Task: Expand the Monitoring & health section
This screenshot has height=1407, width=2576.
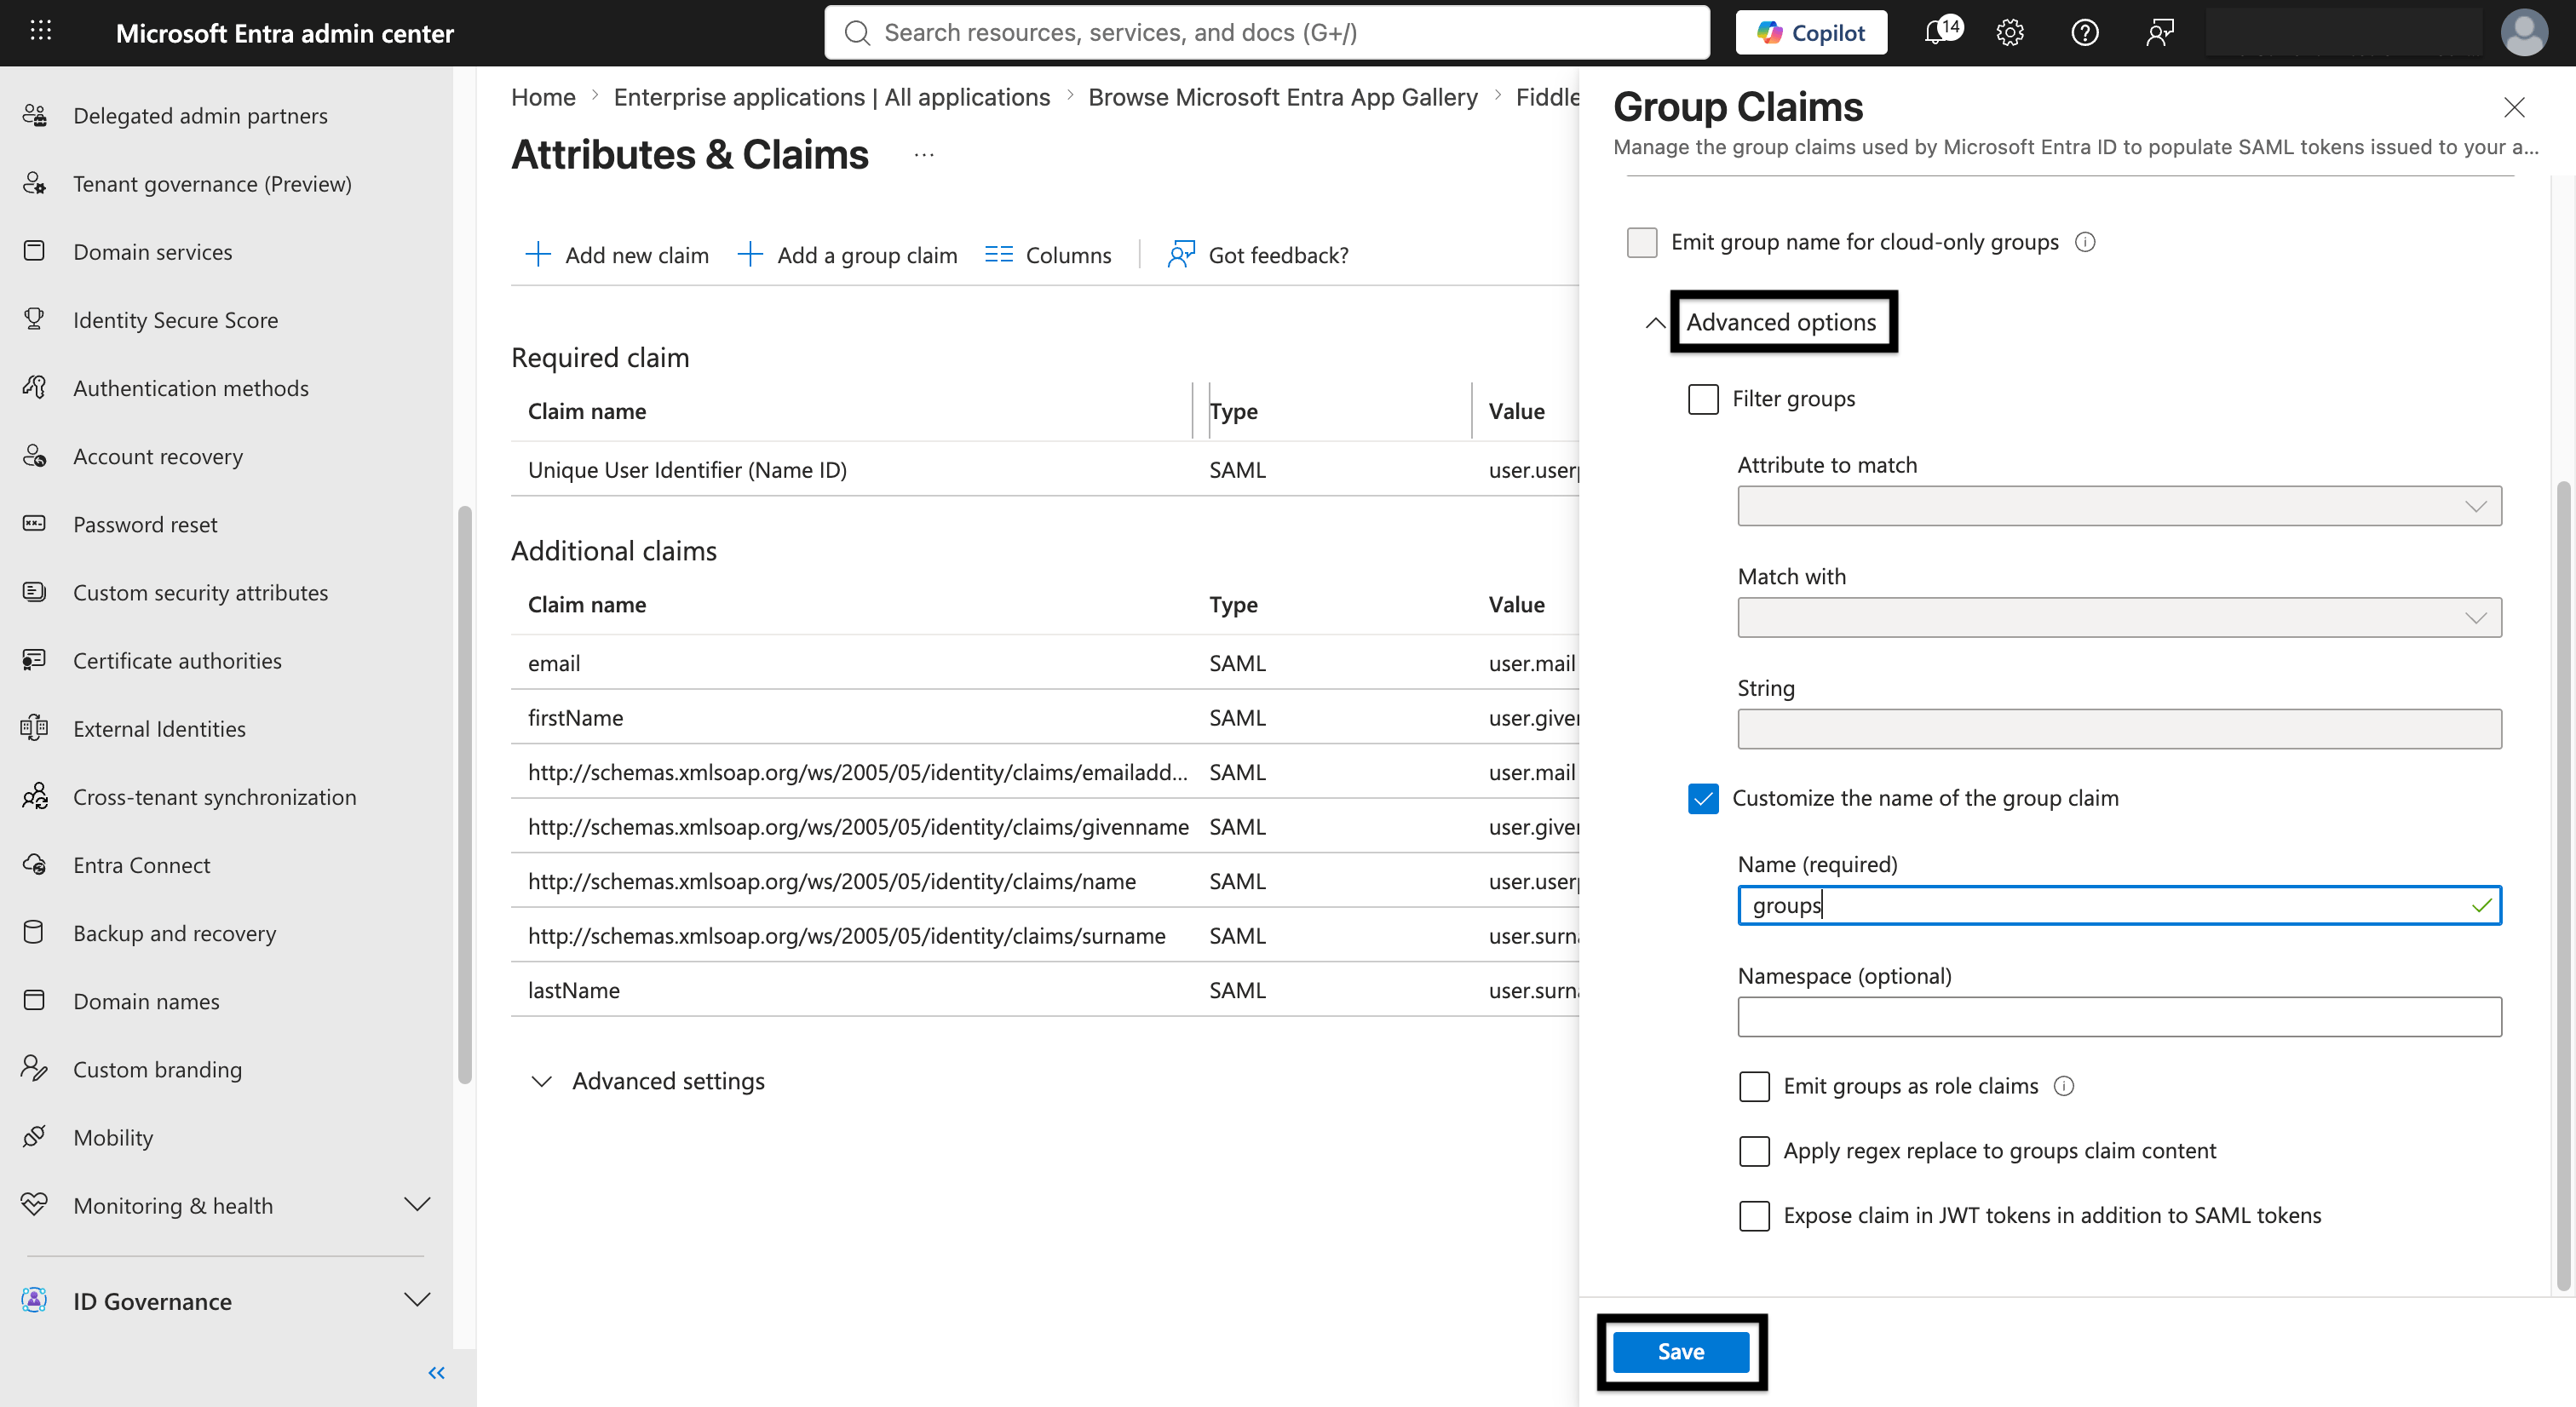Action: [x=417, y=1205]
